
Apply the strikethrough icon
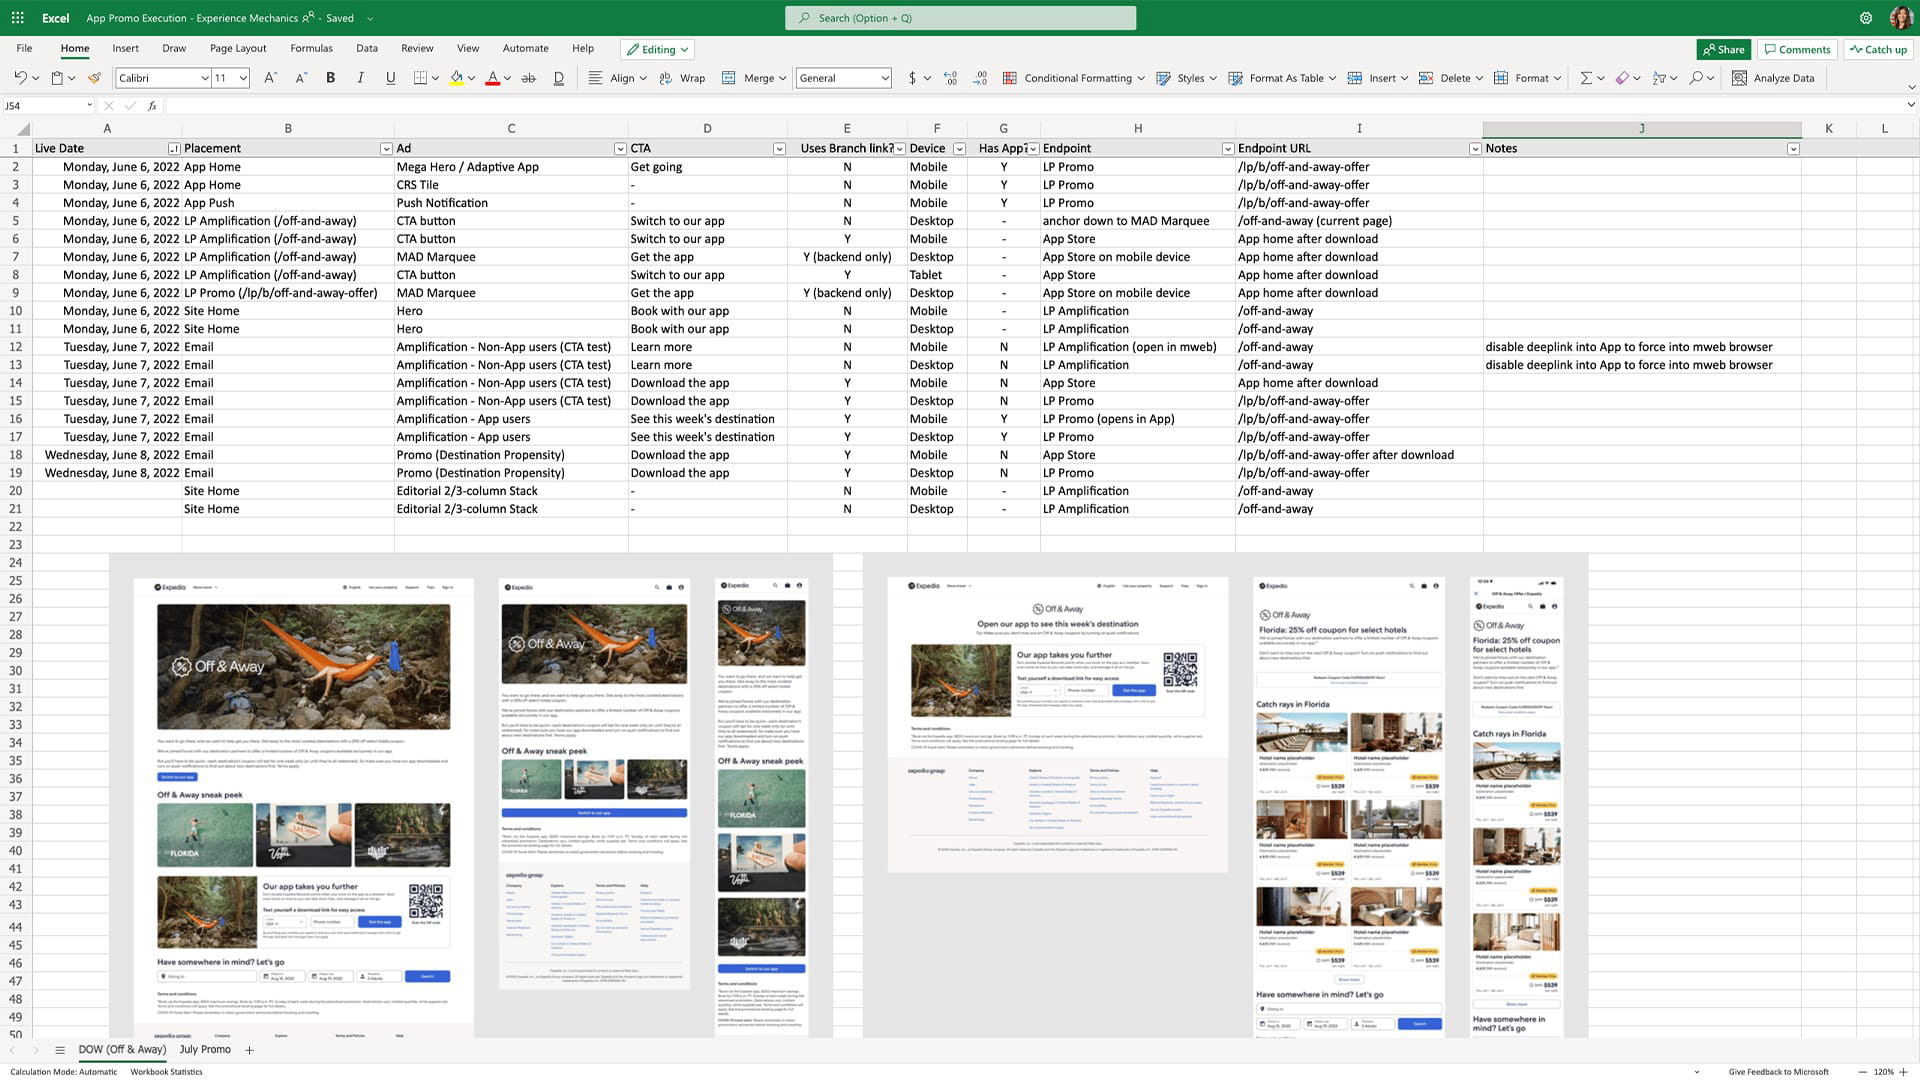pyautogui.click(x=529, y=78)
